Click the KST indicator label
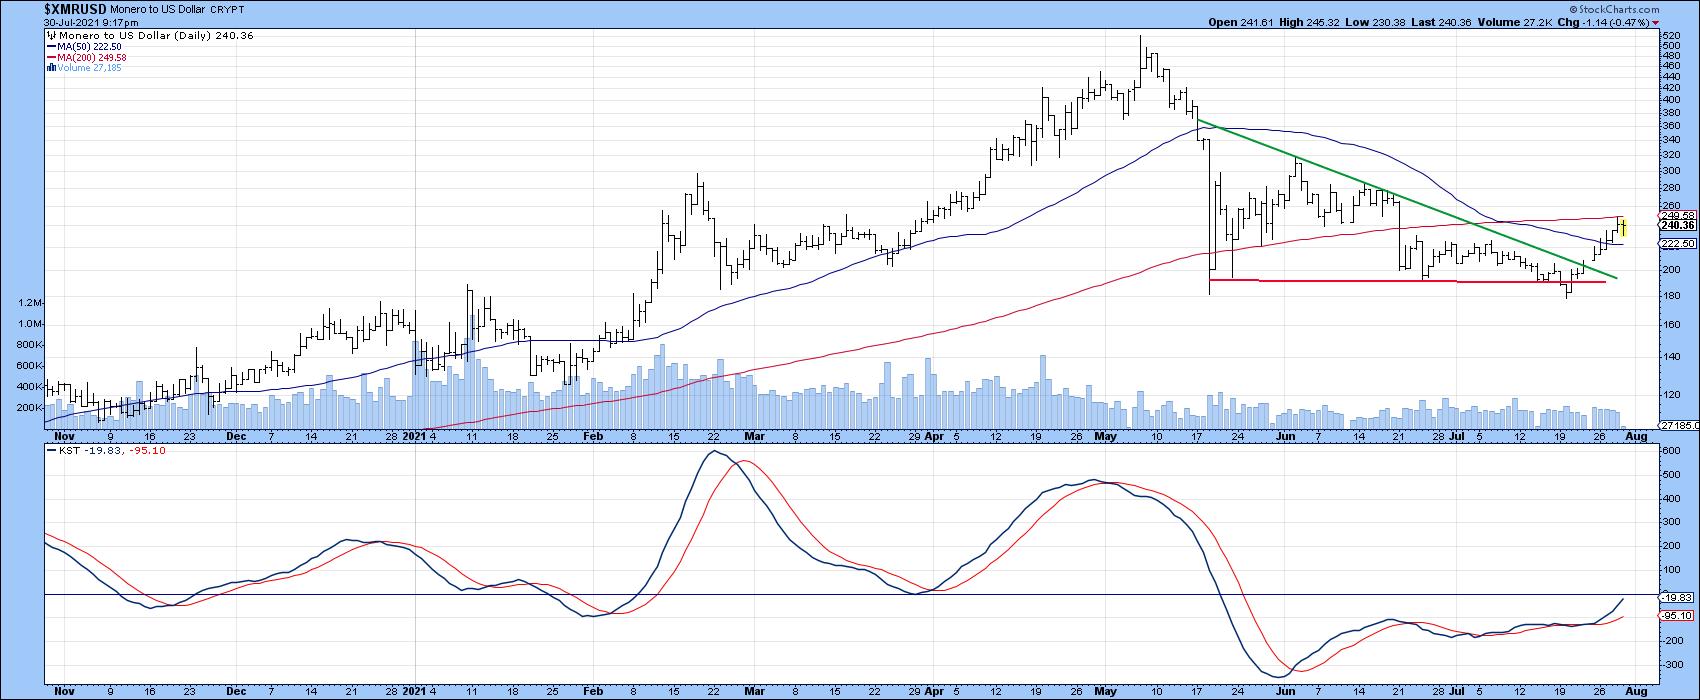Screen dimensions: 1700x700 (60, 450)
